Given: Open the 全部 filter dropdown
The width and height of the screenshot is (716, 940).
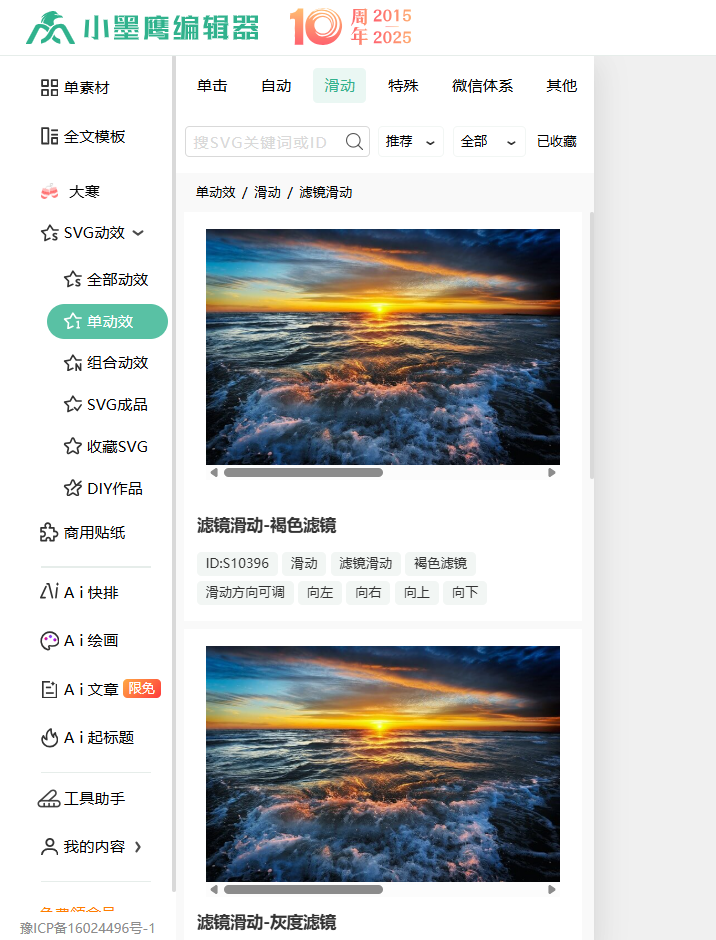Looking at the screenshot, I should pyautogui.click(x=489, y=141).
